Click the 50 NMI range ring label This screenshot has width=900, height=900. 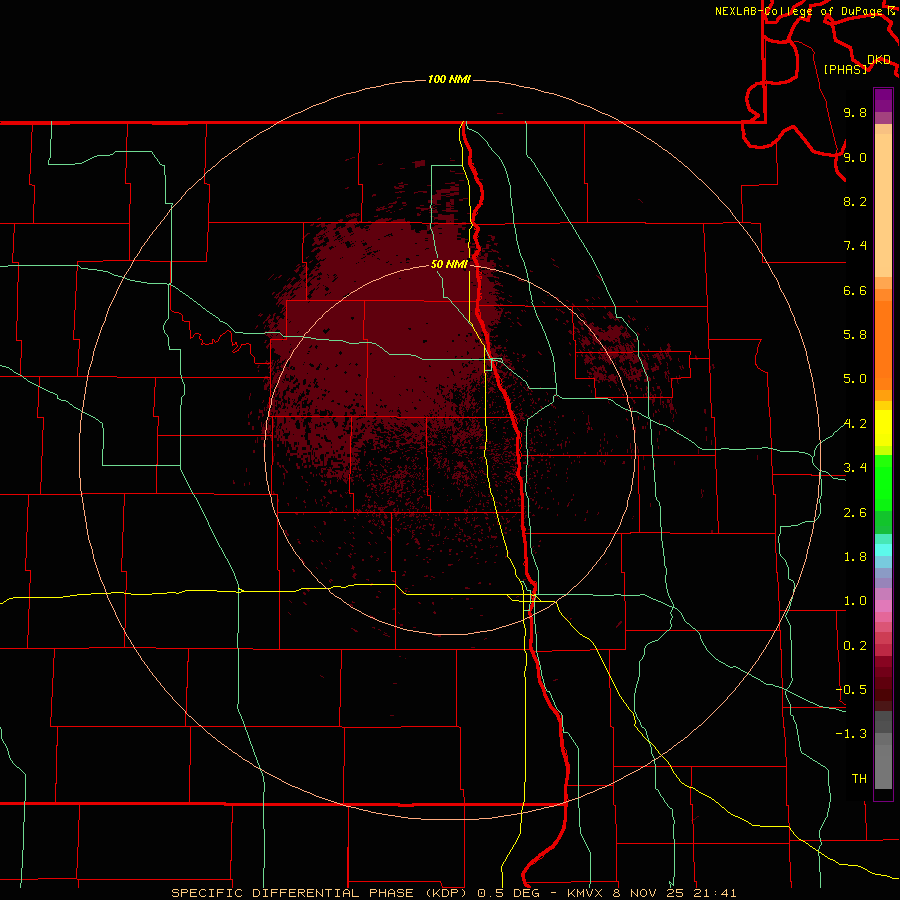point(449,265)
